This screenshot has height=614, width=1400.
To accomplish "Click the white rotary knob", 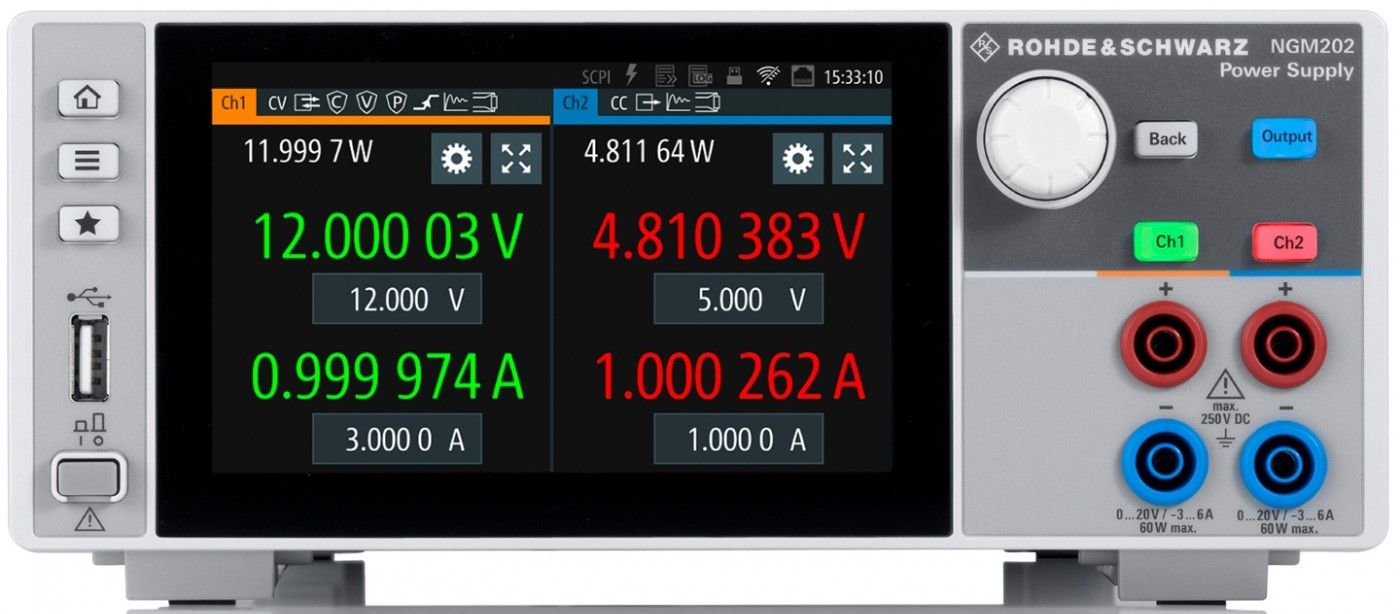I will pos(1045,139).
